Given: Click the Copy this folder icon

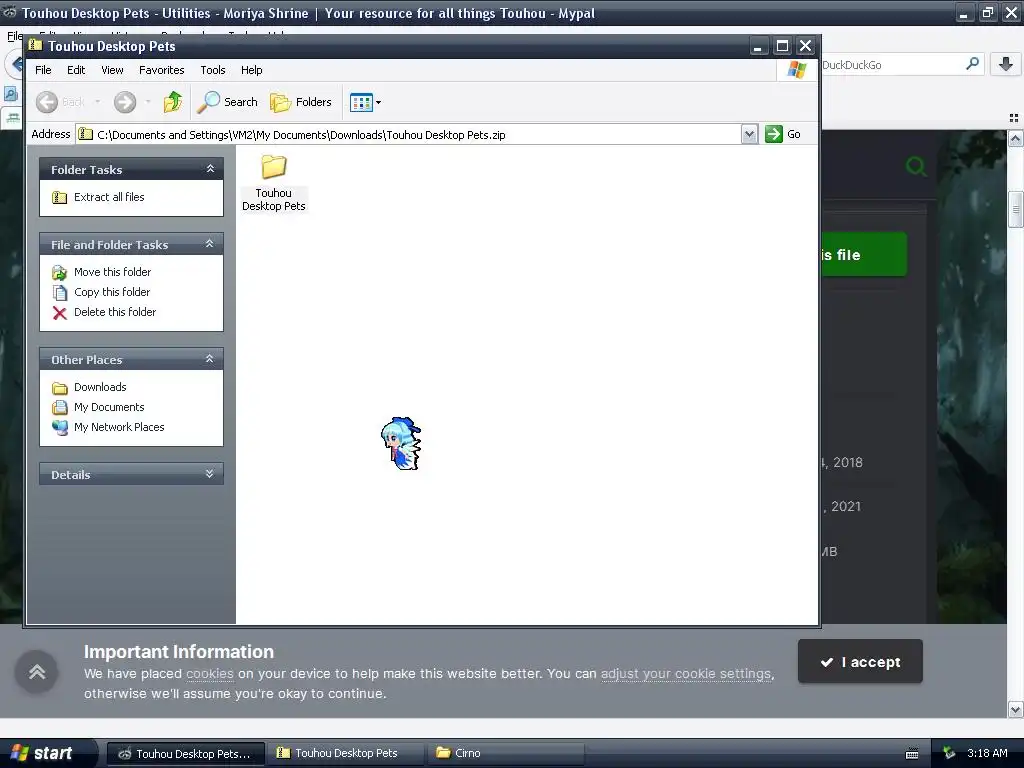Looking at the screenshot, I should click(x=59, y=293).
